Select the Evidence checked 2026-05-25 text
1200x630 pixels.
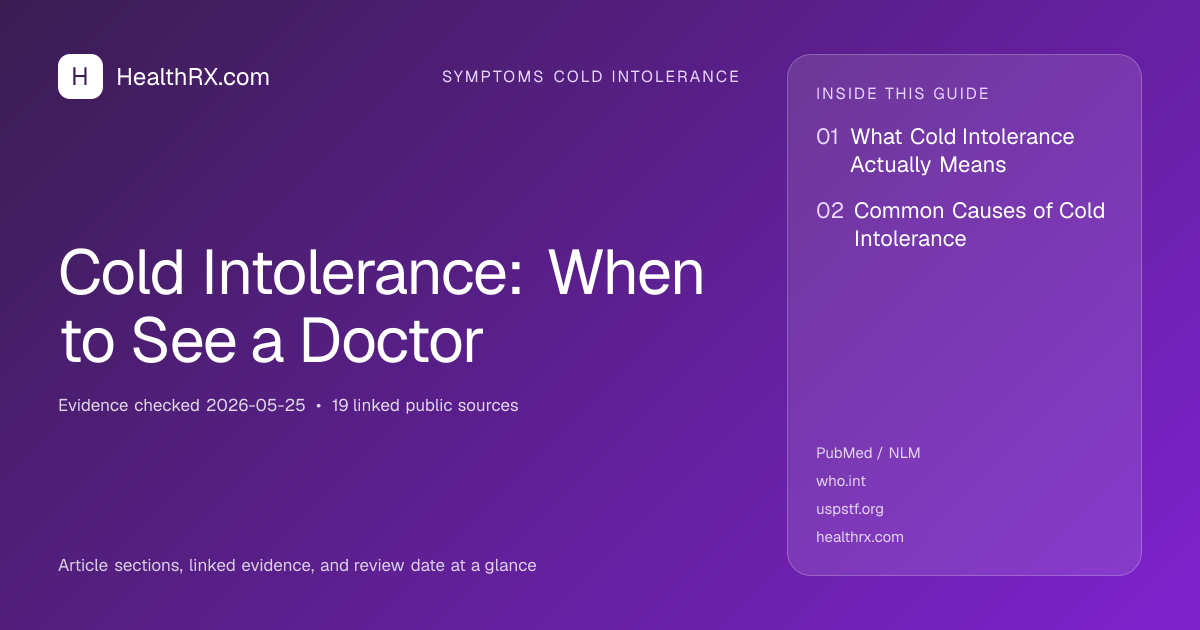181,406
